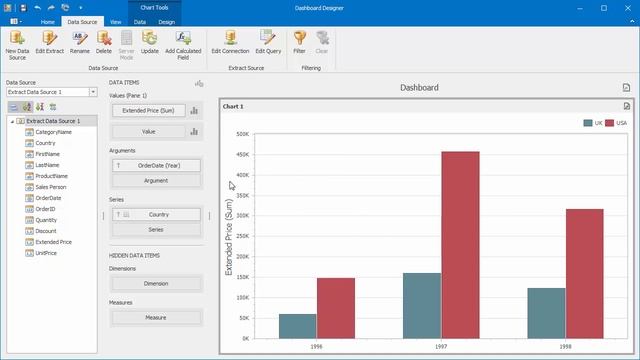Click the OrderDate (Year) argument item
This screenshot has width=640, height=360.
tap(156, 165)
